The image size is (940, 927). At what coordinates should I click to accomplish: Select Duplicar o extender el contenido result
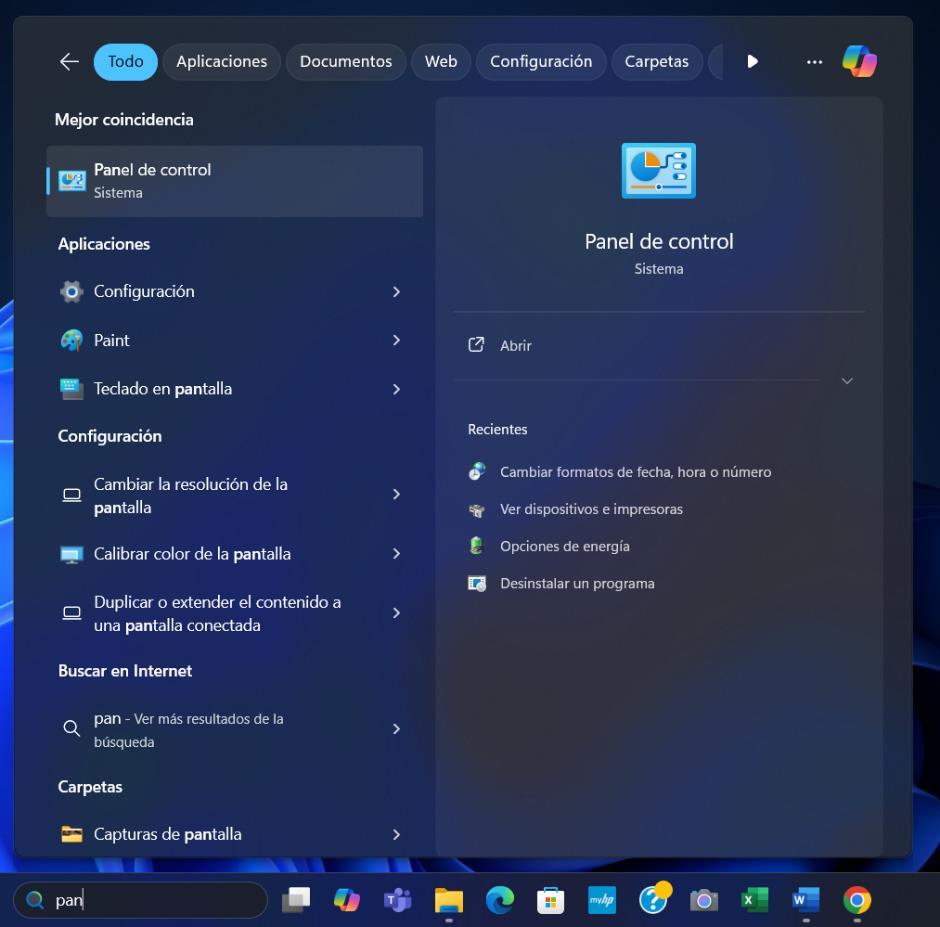(x=234, y=613)
